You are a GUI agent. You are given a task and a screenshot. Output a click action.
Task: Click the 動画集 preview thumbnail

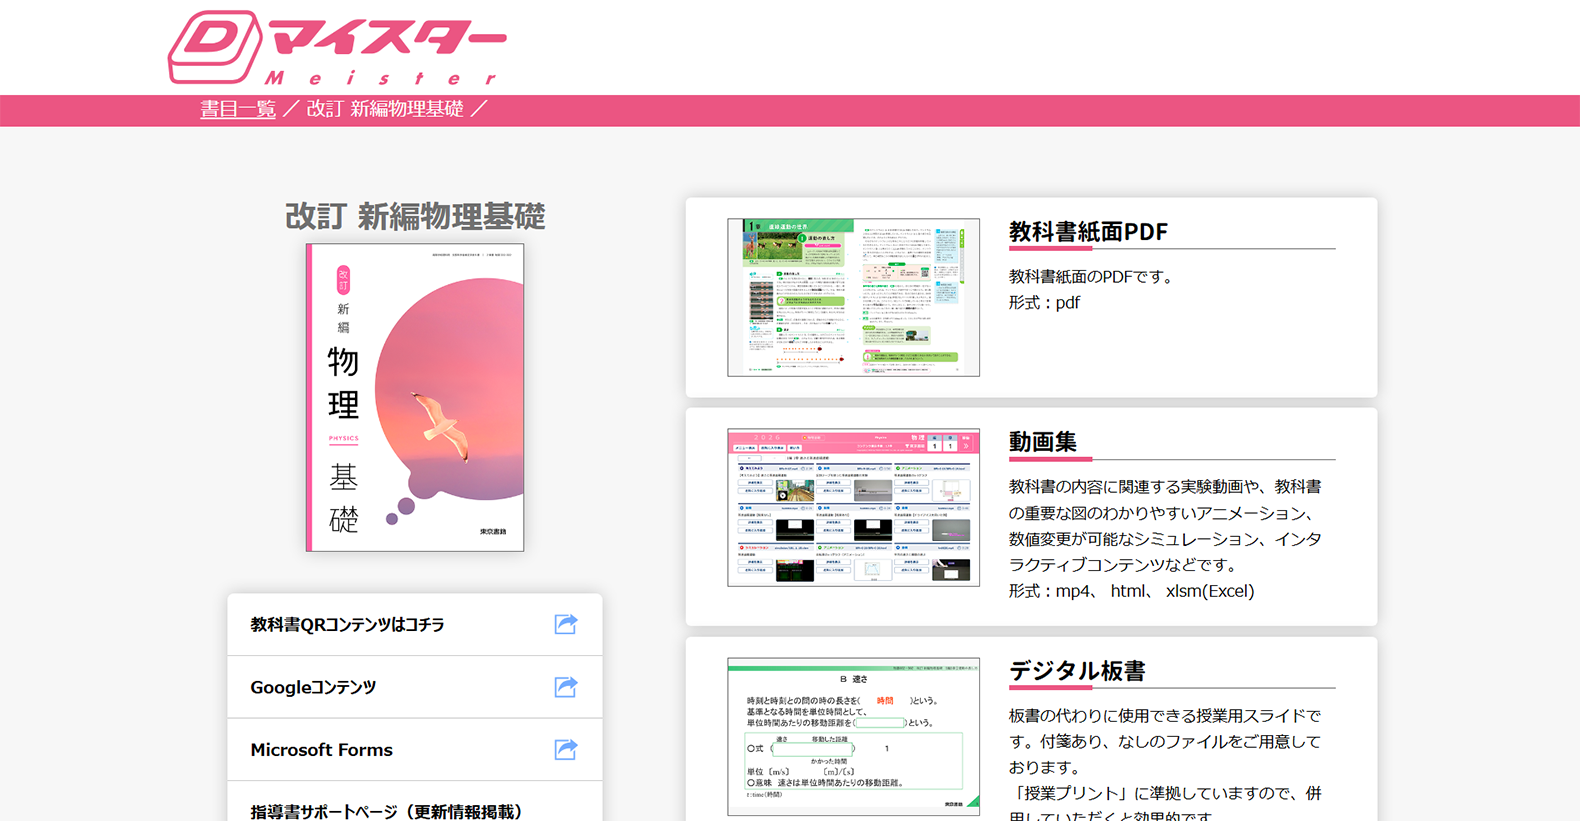853,507
